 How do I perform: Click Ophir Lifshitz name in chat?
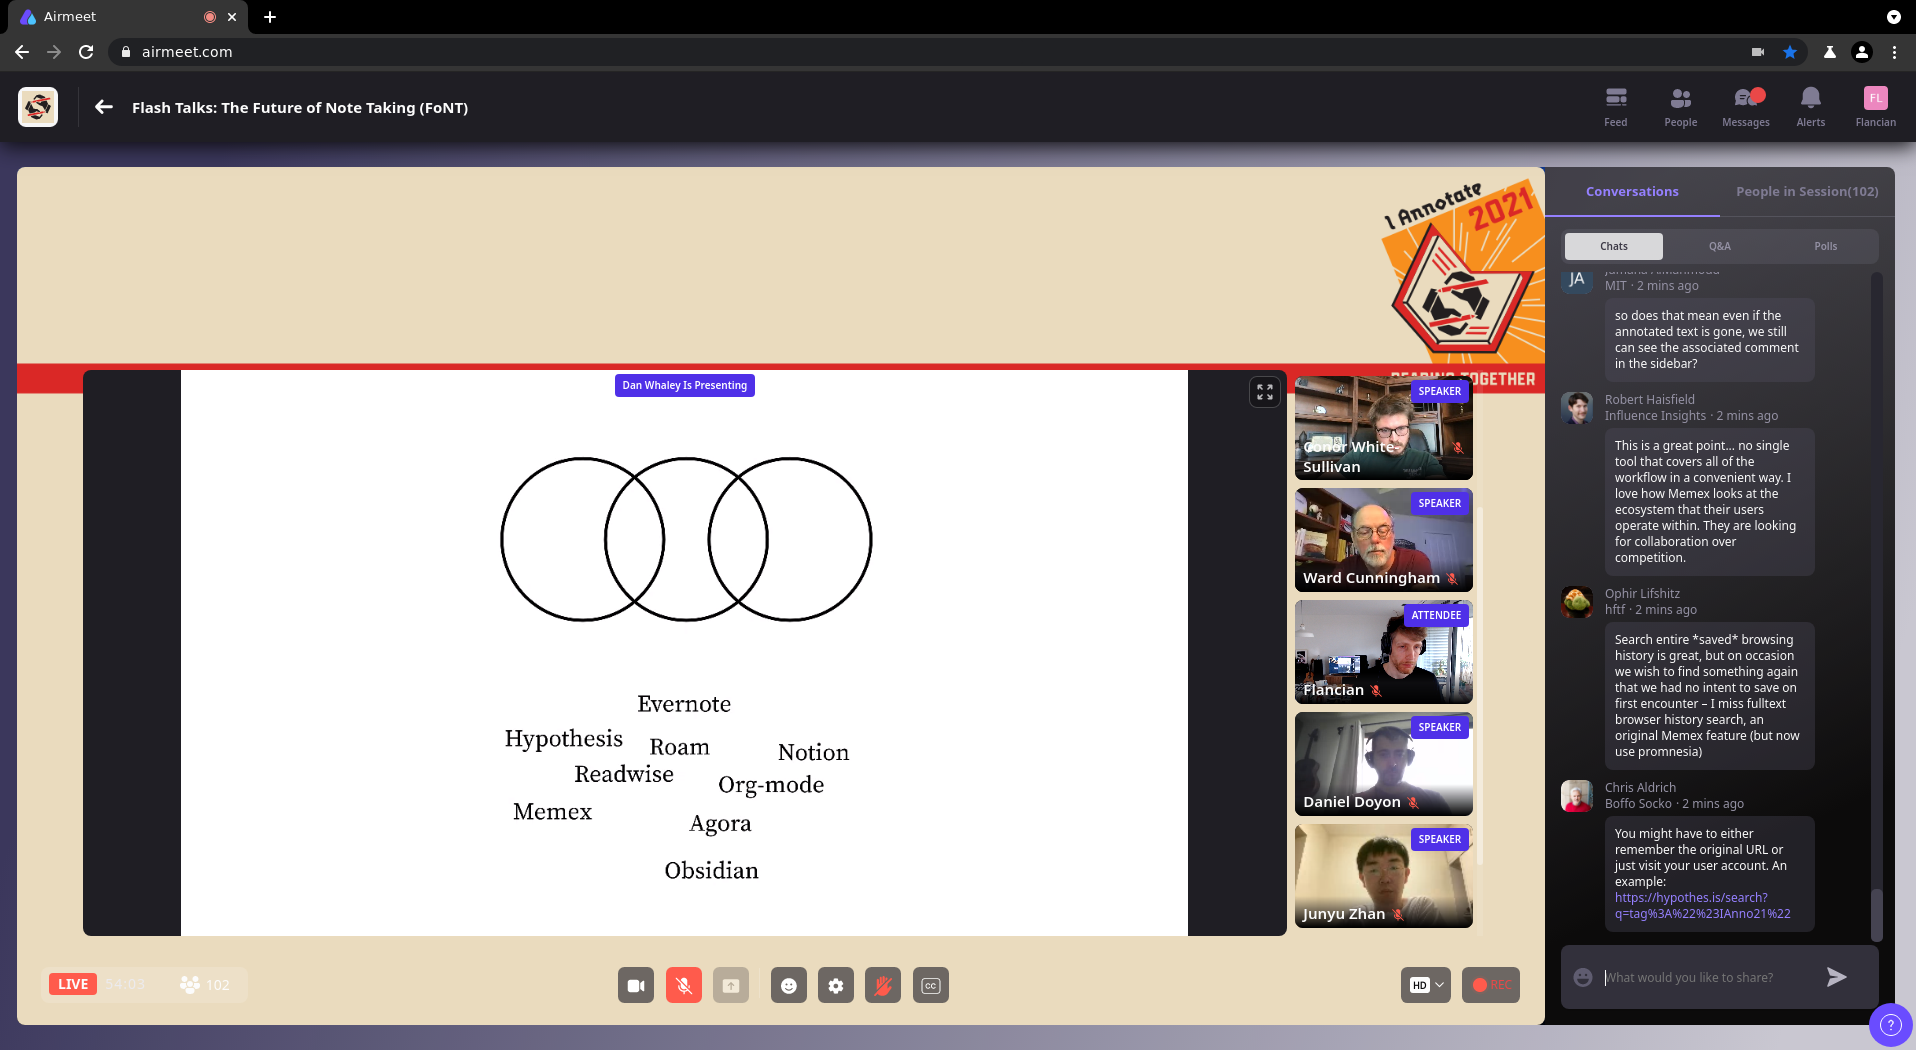[1642, 593]
